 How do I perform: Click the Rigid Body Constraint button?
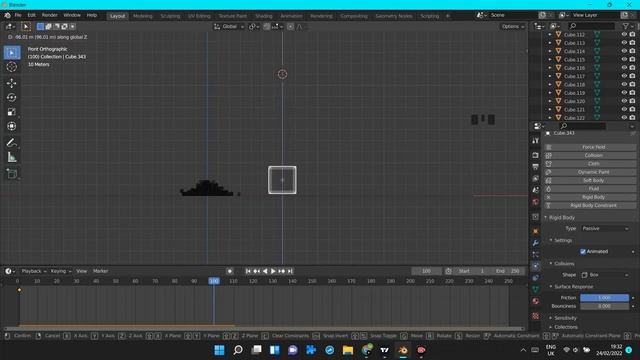coord(590,206)
